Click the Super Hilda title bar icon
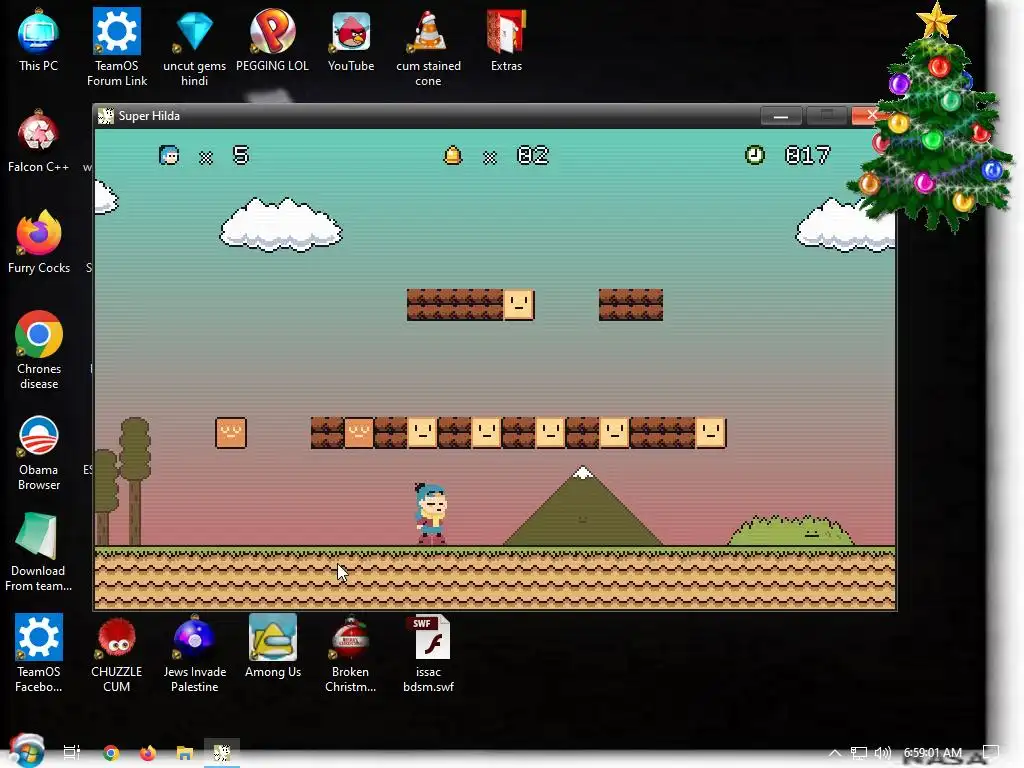 [105, 116]
